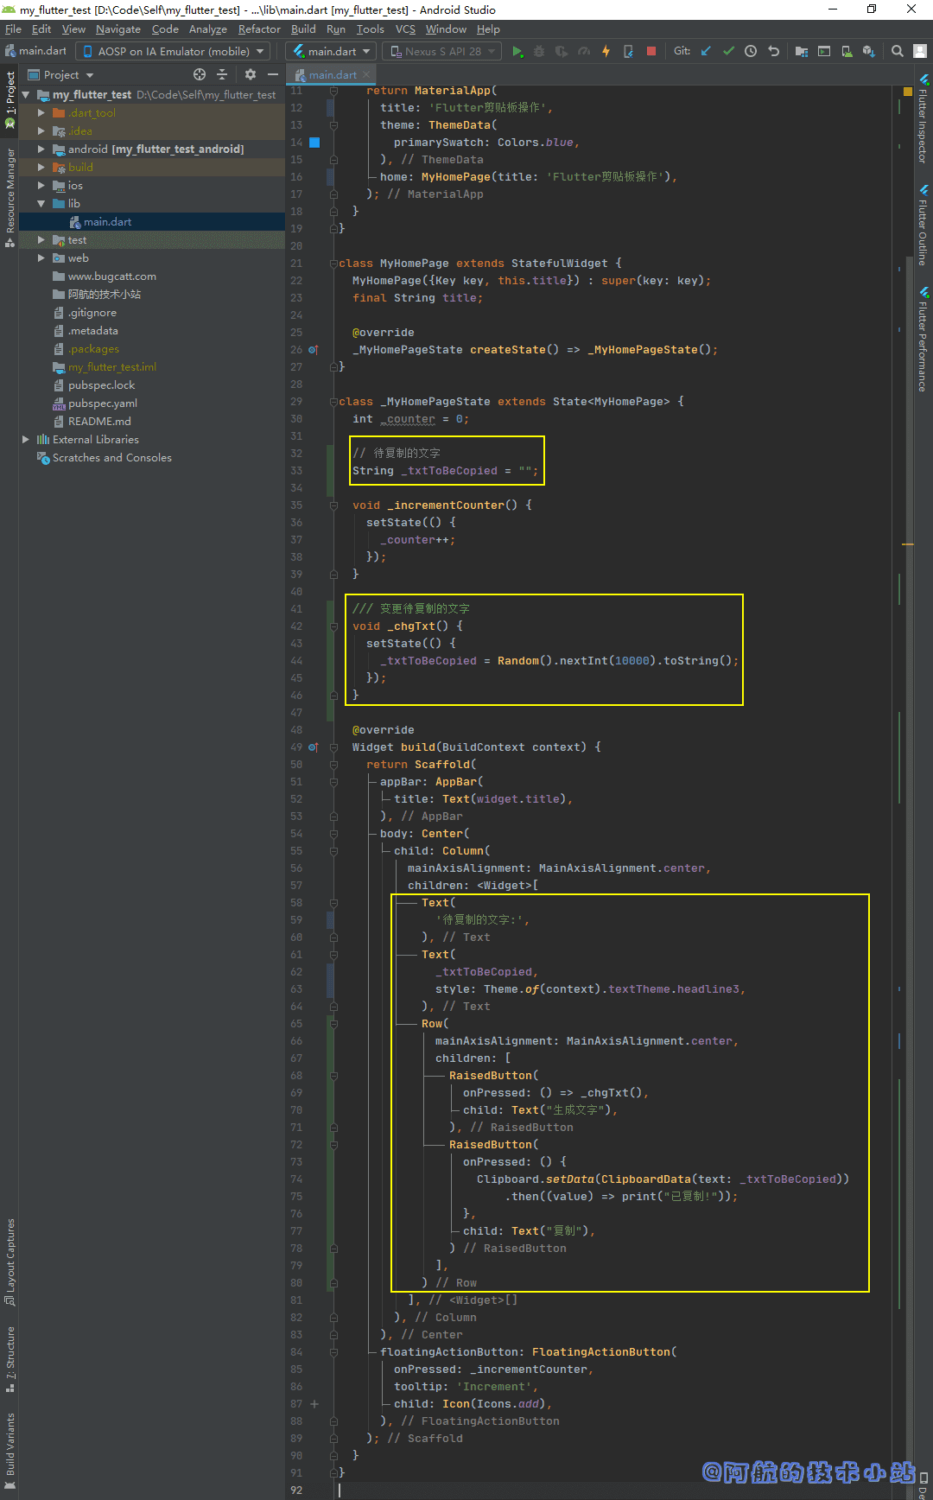Open the AOSP emulator device dropdown
The height and width of the screenshot is (1500, 933).
pos(173,51)
